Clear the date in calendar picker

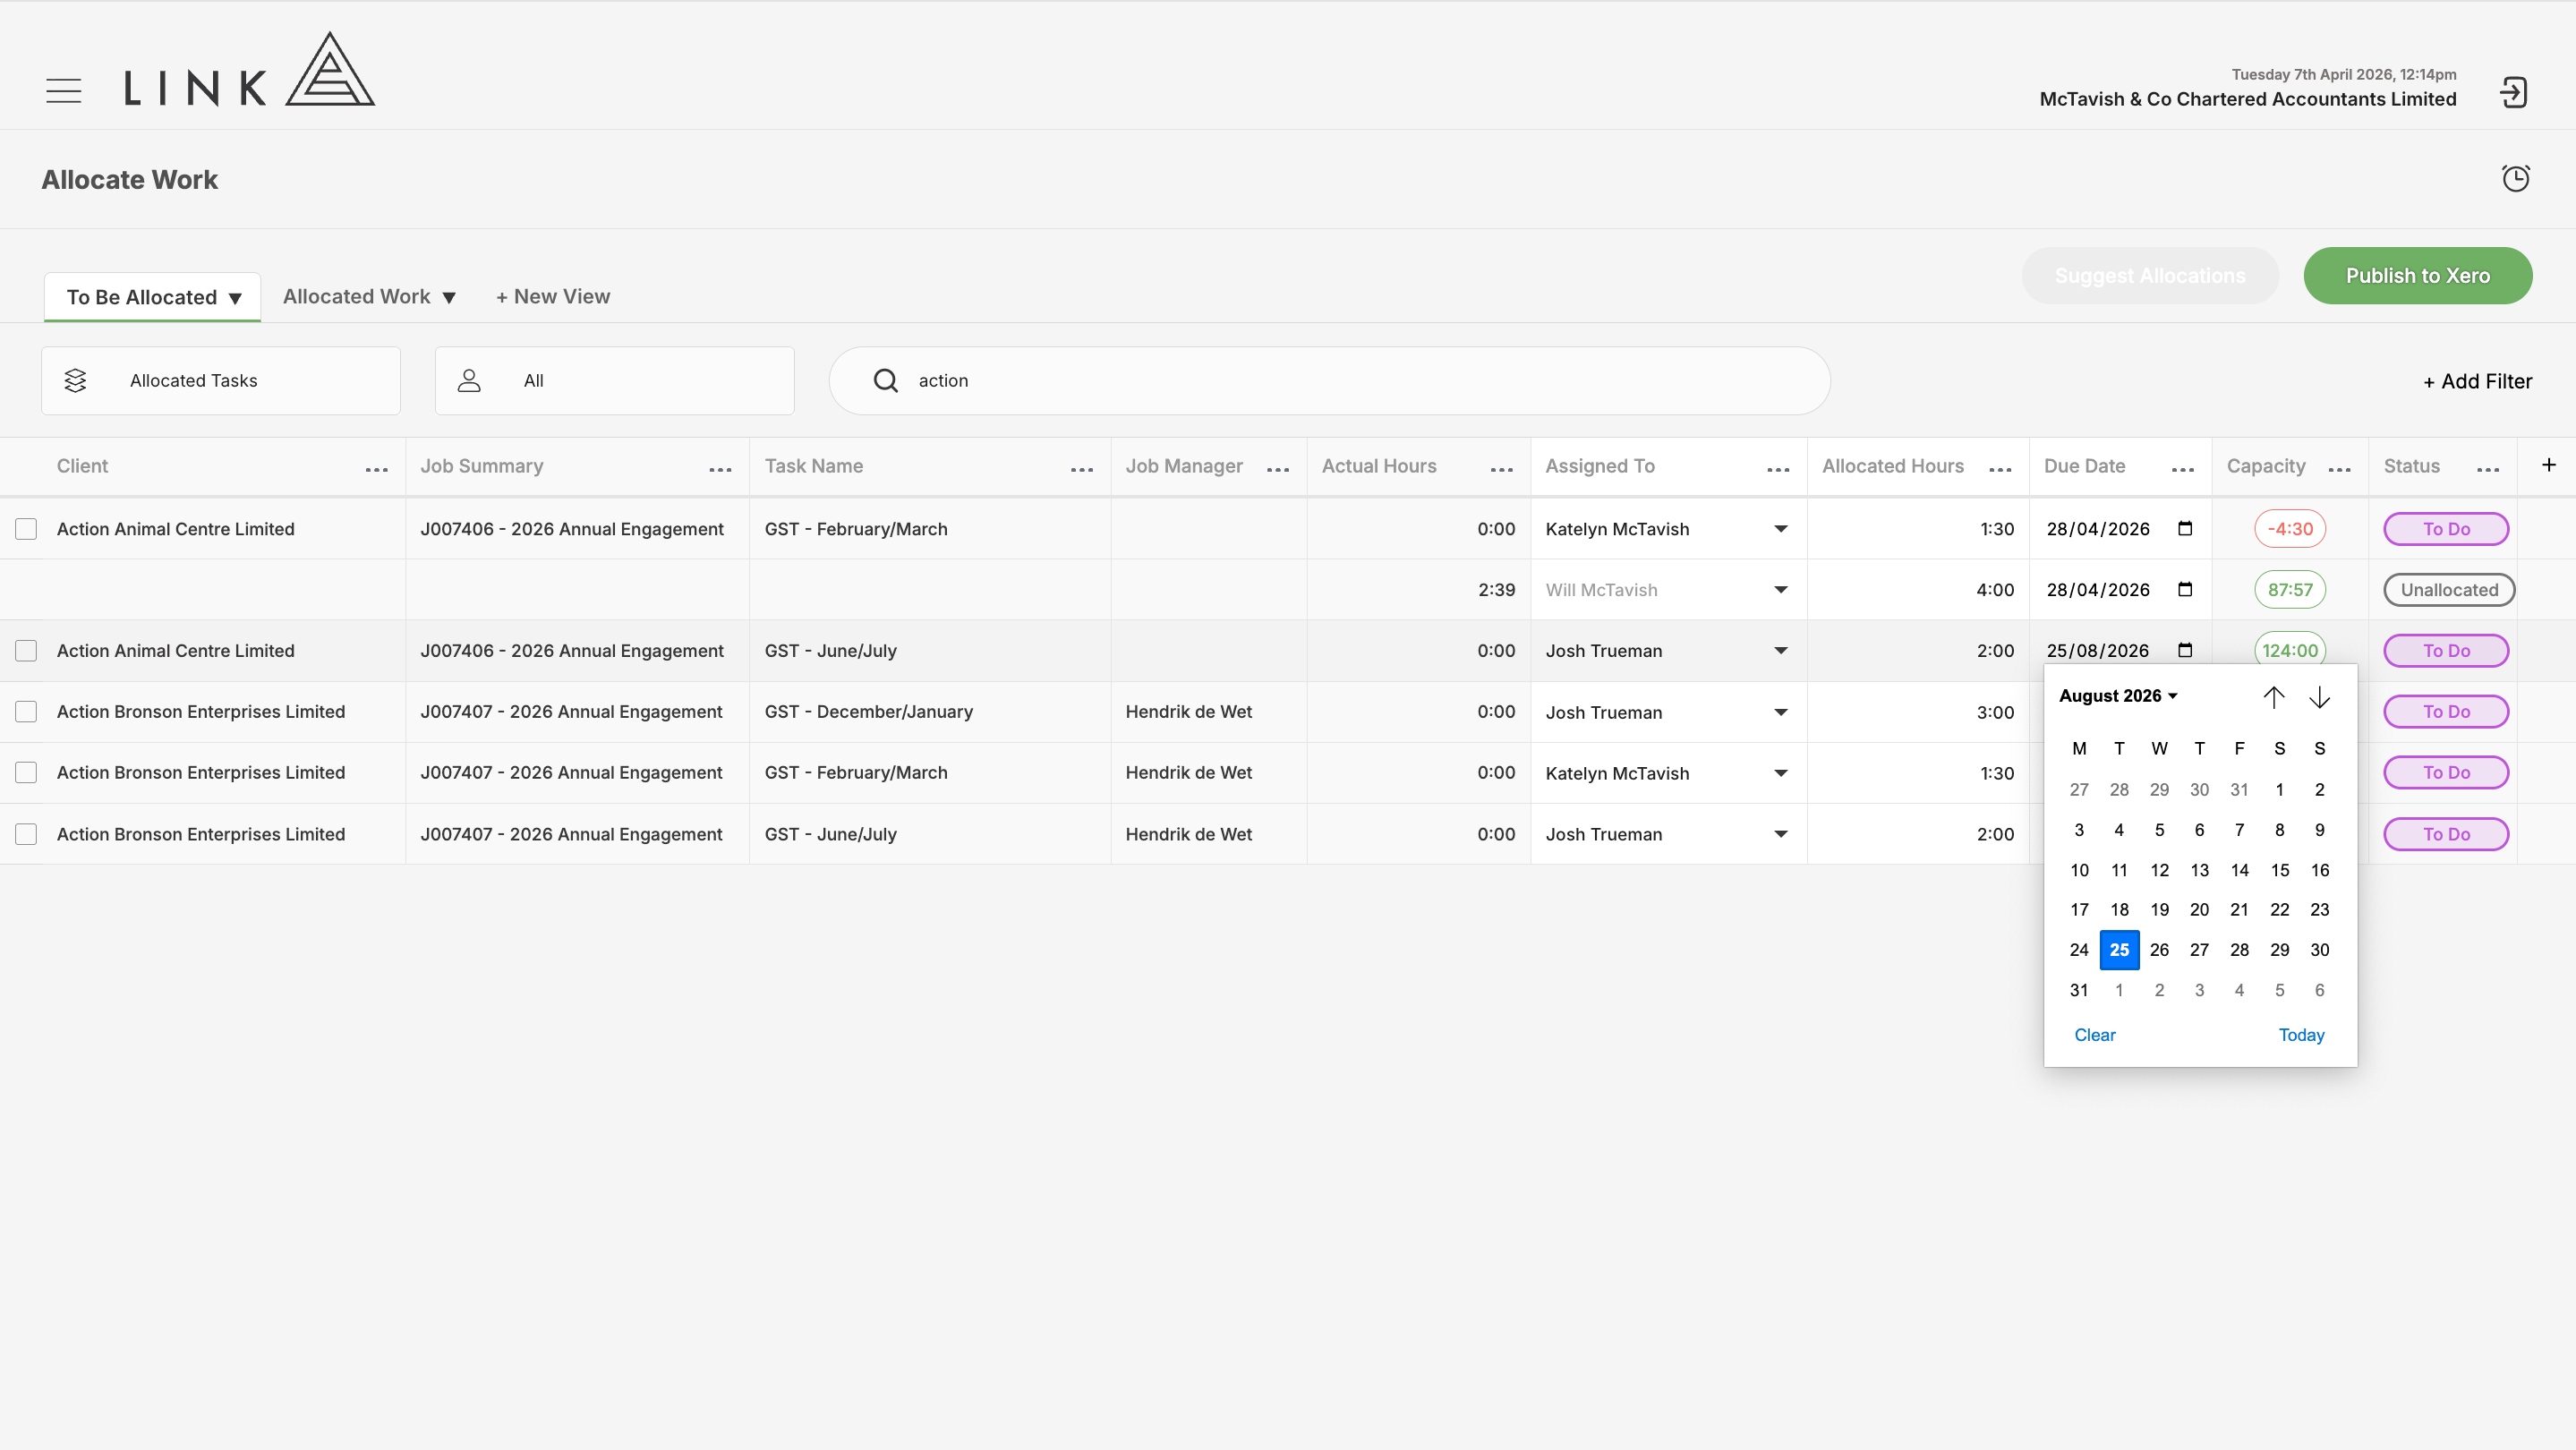(x=2095, y=1035)
